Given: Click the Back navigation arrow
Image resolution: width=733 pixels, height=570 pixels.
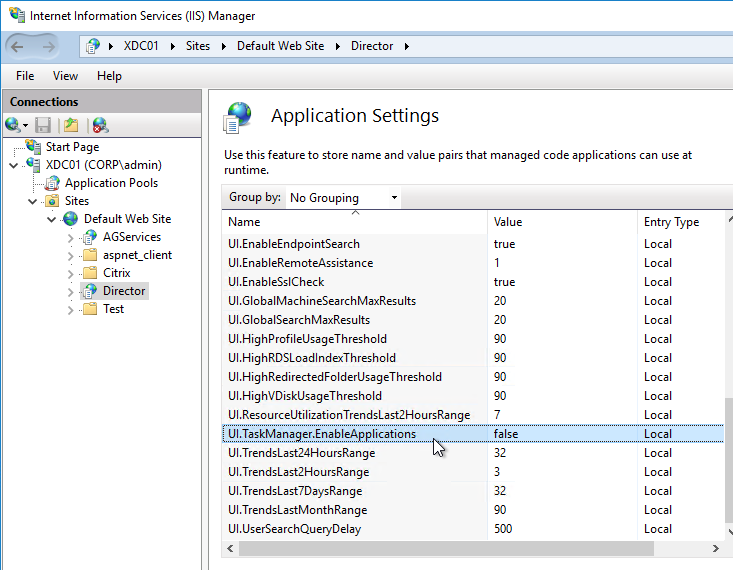Looking at the screenshot, I should click(17, 46).
